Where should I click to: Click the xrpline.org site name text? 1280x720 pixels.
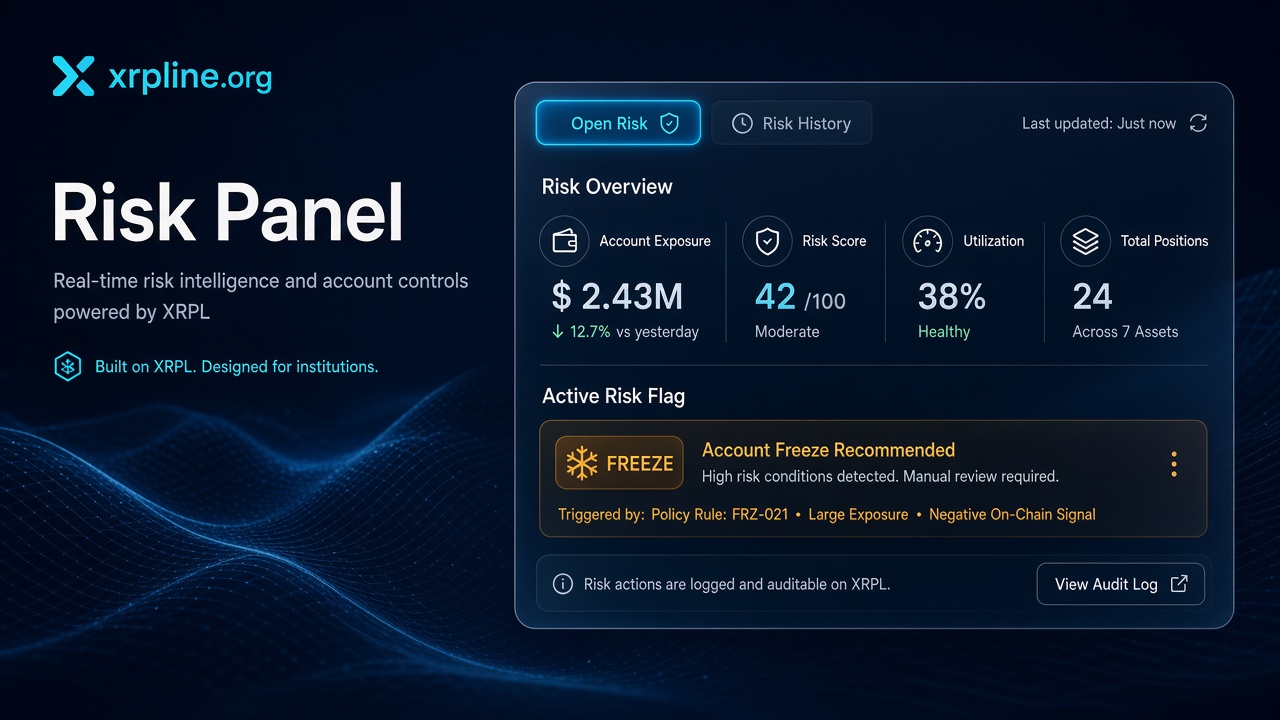189,77
